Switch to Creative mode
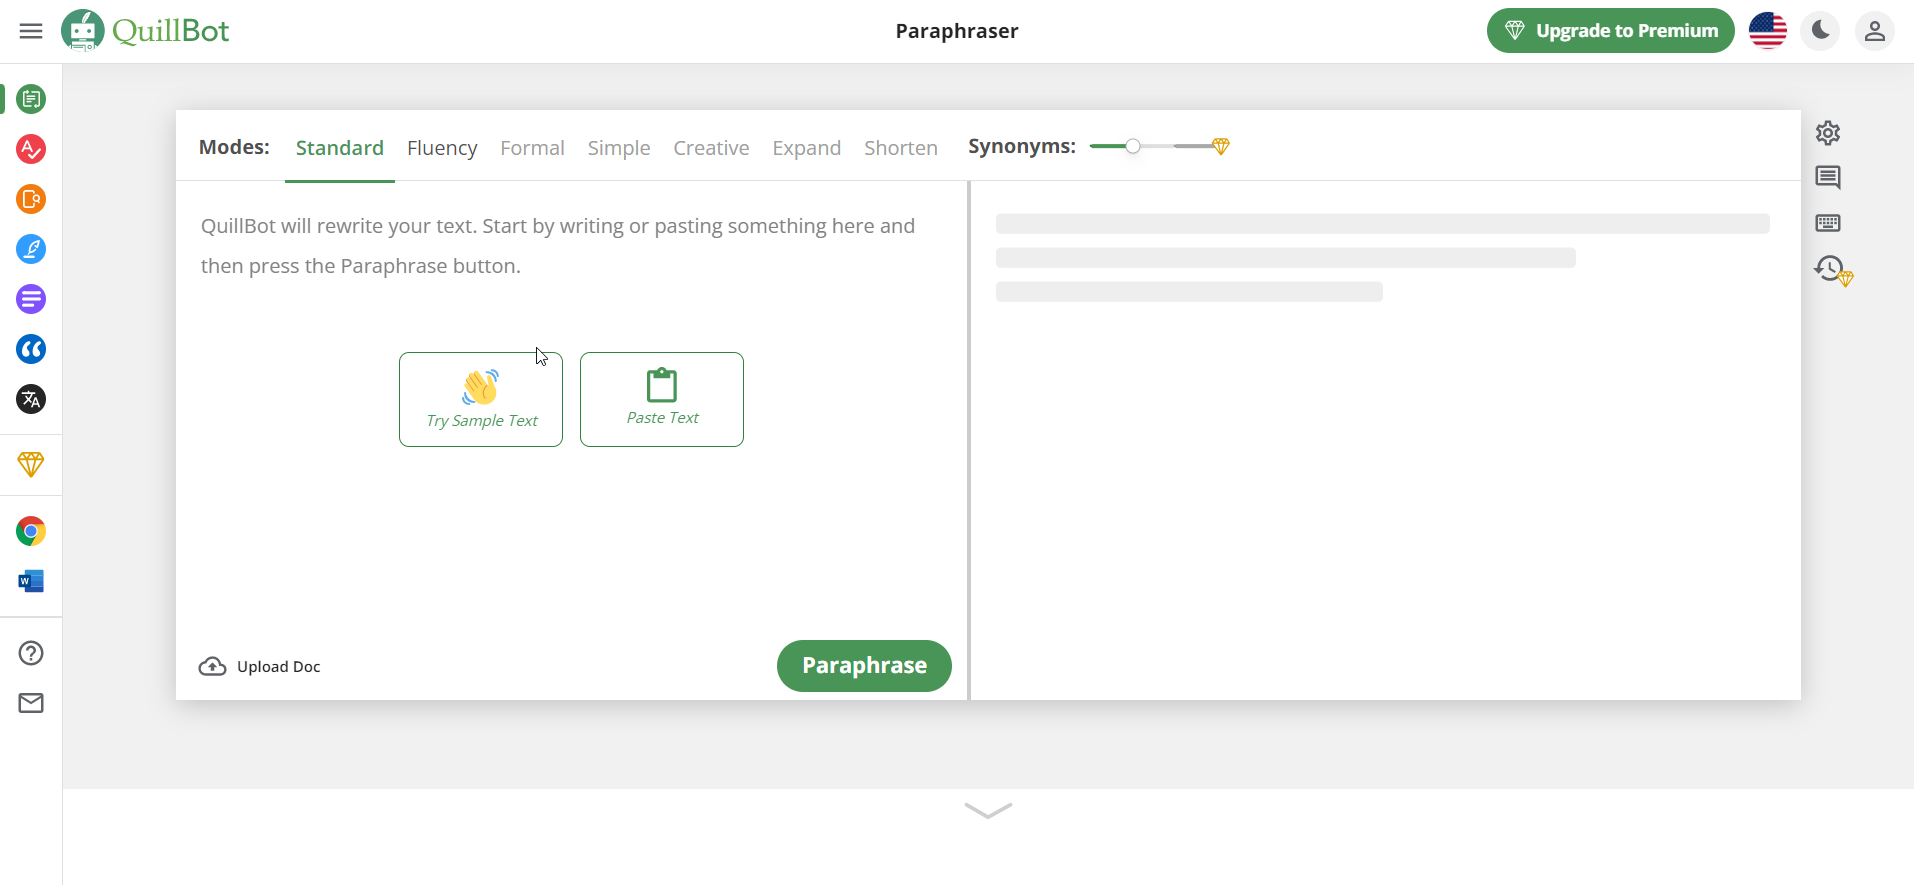1914x885 pixels. pos(711,148)
